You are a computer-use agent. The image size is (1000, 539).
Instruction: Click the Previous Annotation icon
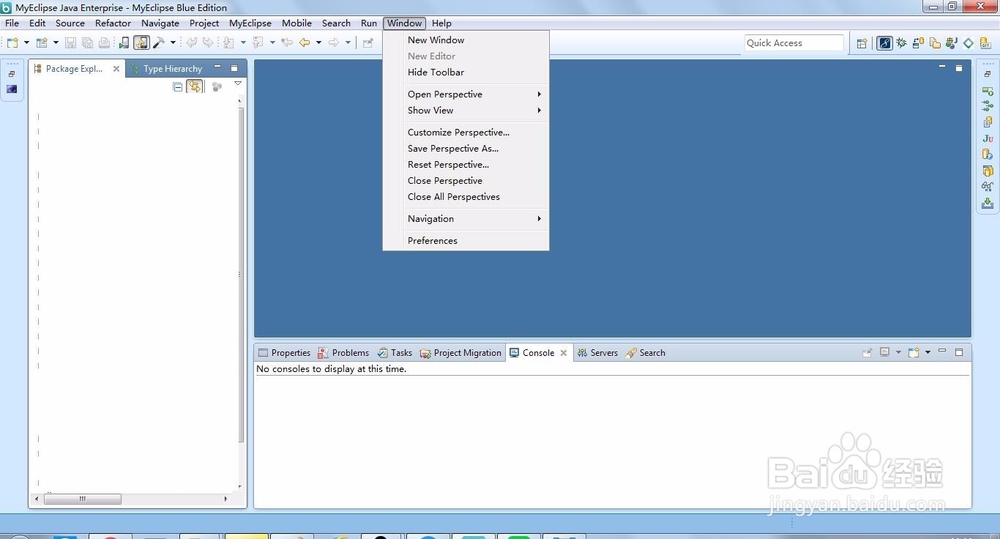pyautogui.click(x=258, y=43)
